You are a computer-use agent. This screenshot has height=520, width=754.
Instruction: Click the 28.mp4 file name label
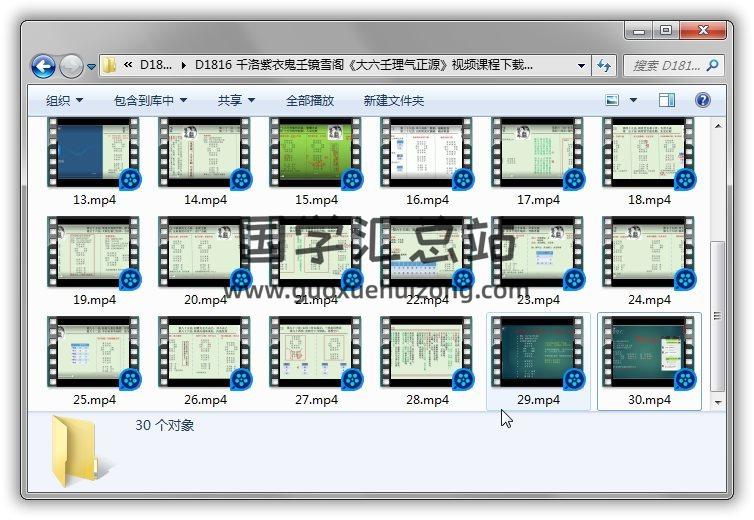tap(427, 400)
